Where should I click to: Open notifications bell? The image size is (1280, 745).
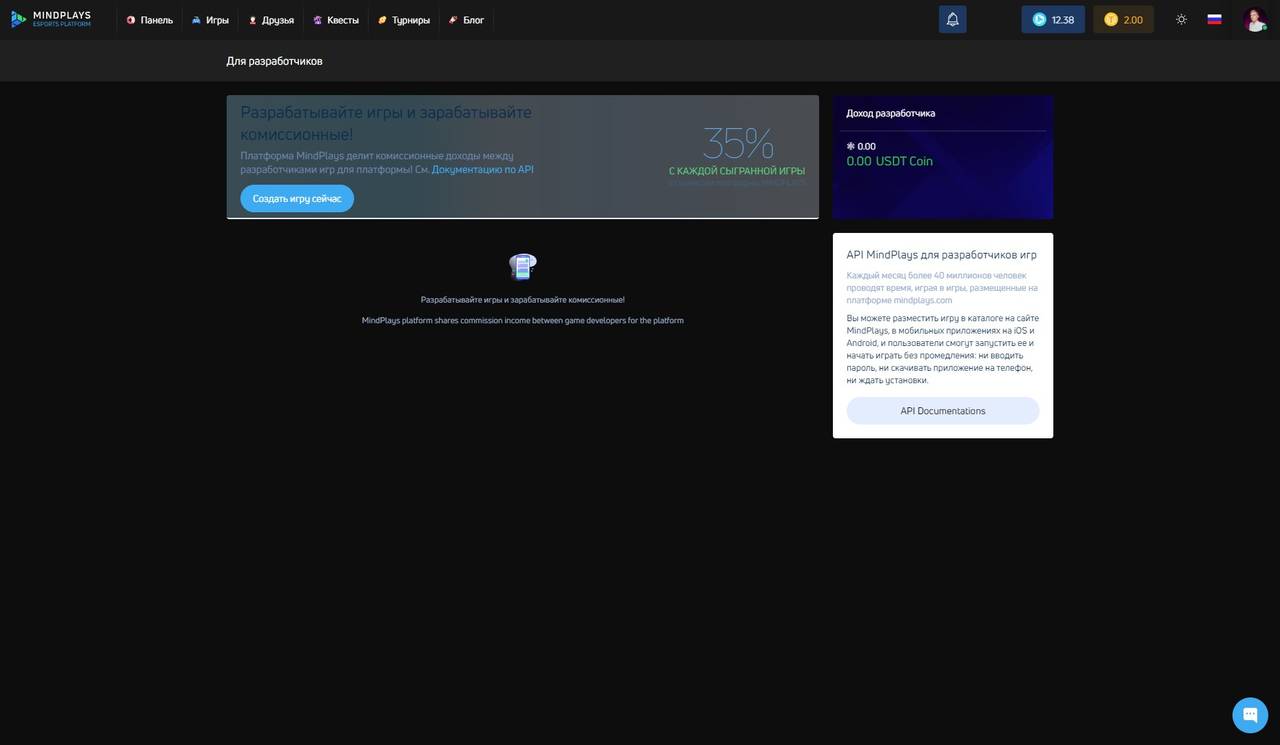952,19
